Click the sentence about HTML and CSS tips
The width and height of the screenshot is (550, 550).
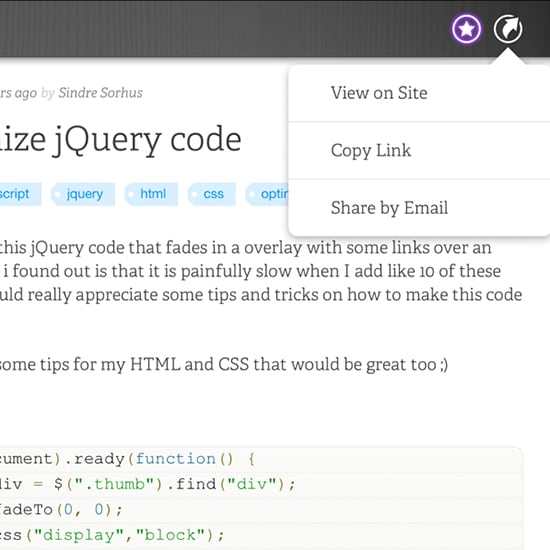pyautogui.click(x=224, y=364)
